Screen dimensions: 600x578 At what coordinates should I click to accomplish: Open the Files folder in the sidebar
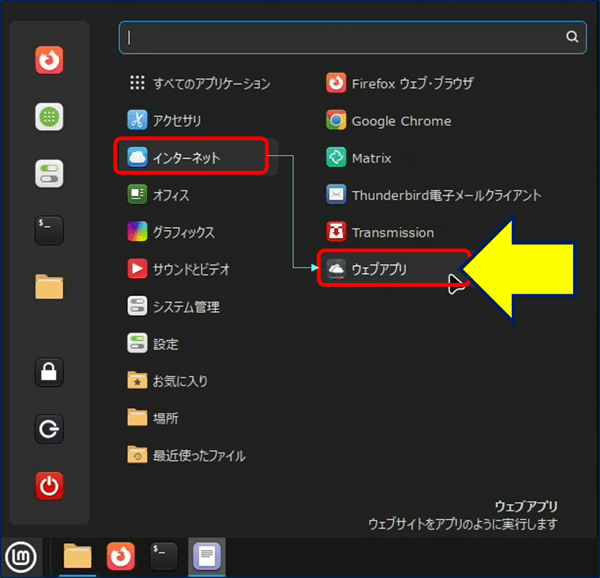49,287
